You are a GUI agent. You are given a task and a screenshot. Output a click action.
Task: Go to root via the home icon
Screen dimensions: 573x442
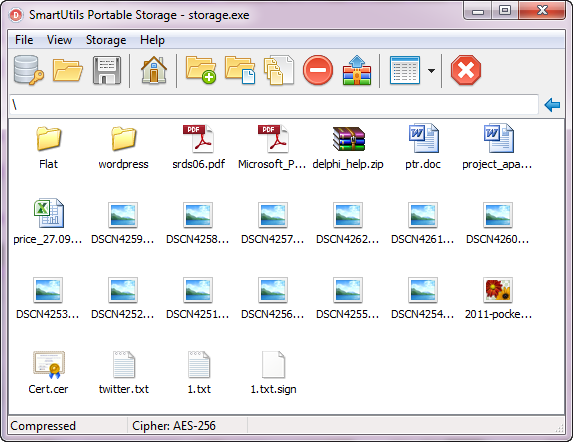[154, 70]
